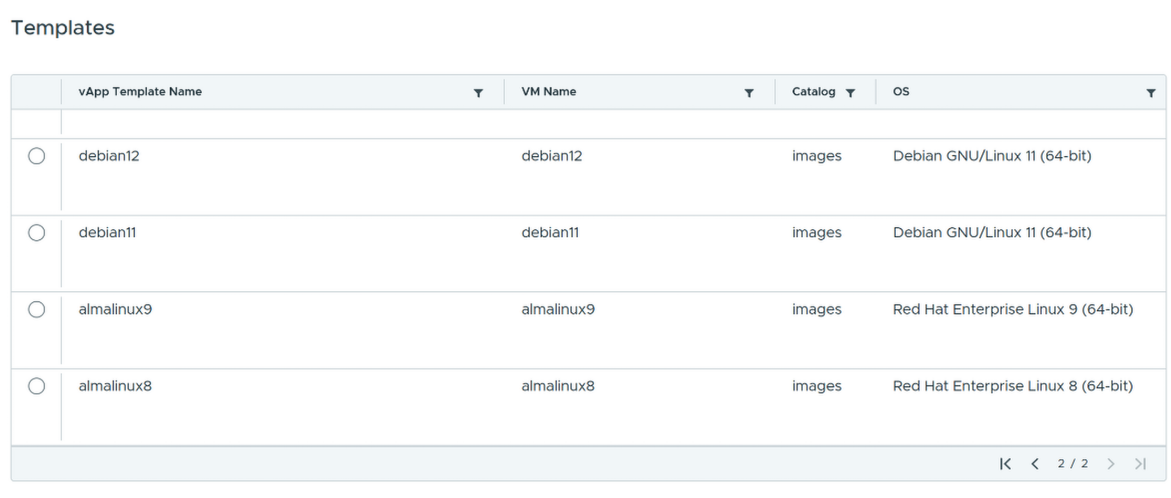Sort by OS column header

[x=901, y=92]
